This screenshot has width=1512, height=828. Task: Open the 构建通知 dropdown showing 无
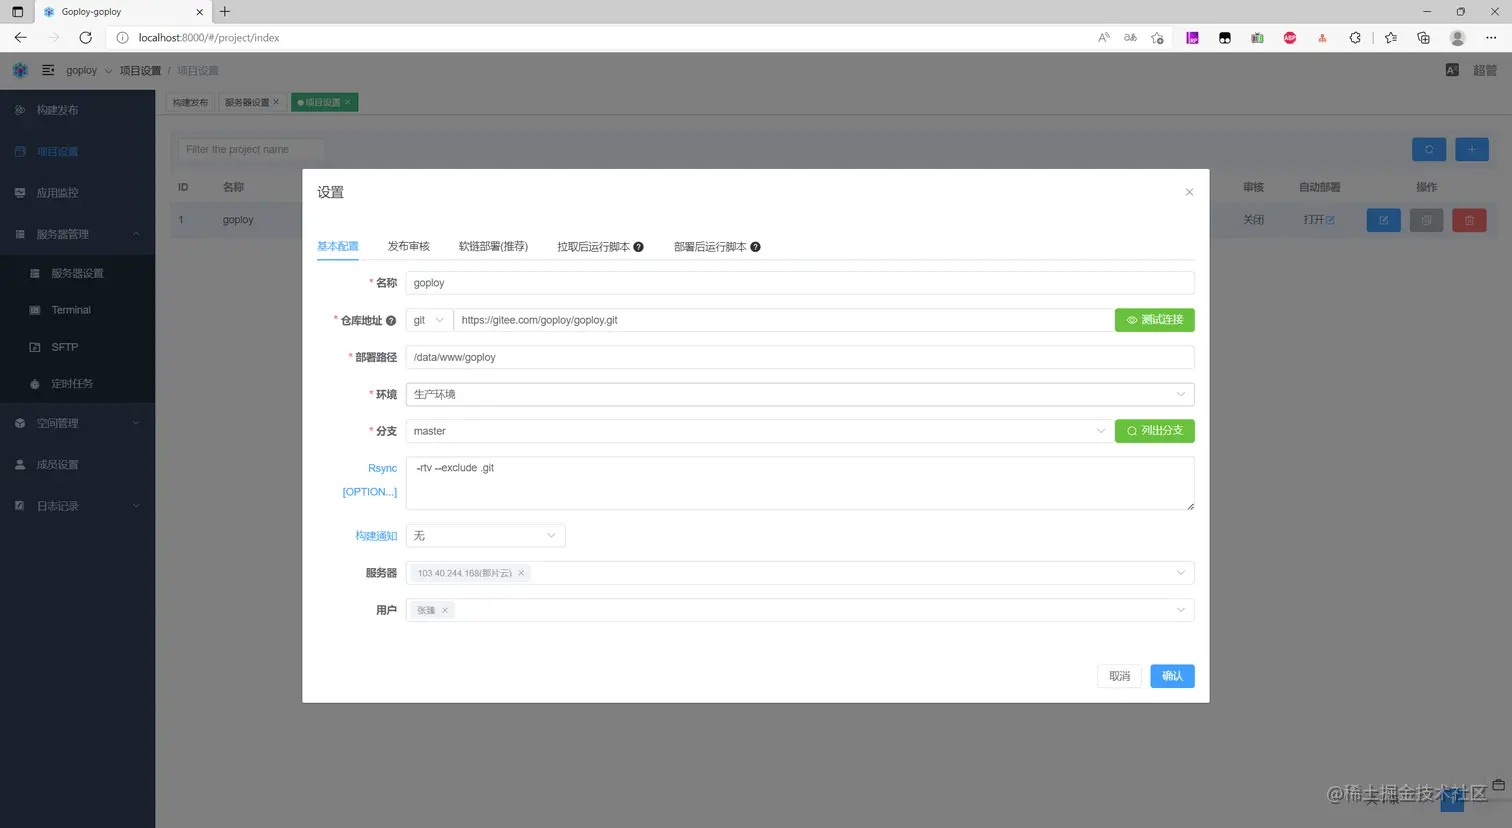point(485,536)
